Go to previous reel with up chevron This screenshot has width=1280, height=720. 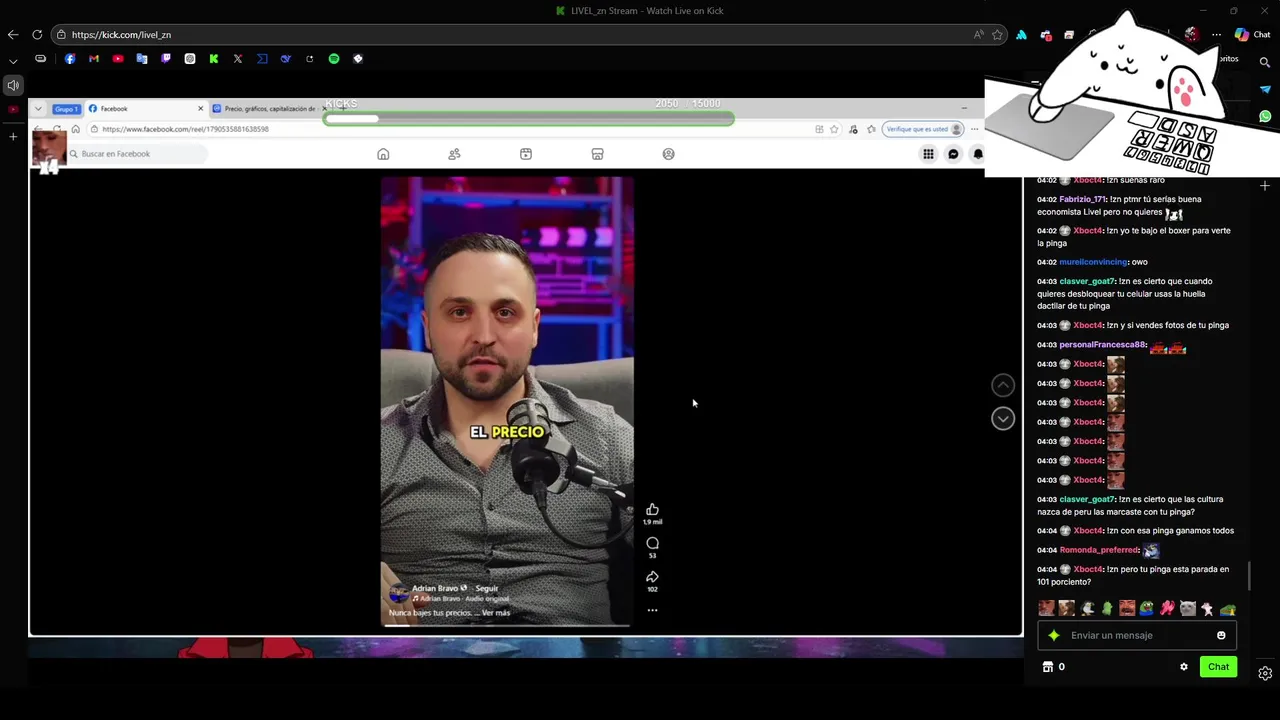[1003, 385]
